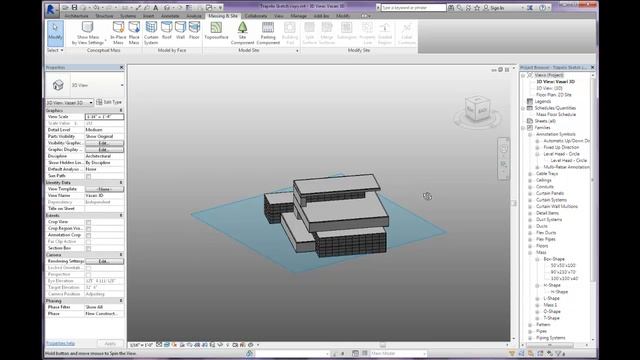Click the favorites star icon in title bar
The height and width of the screenshot is (360, 640).
[477, 7]
